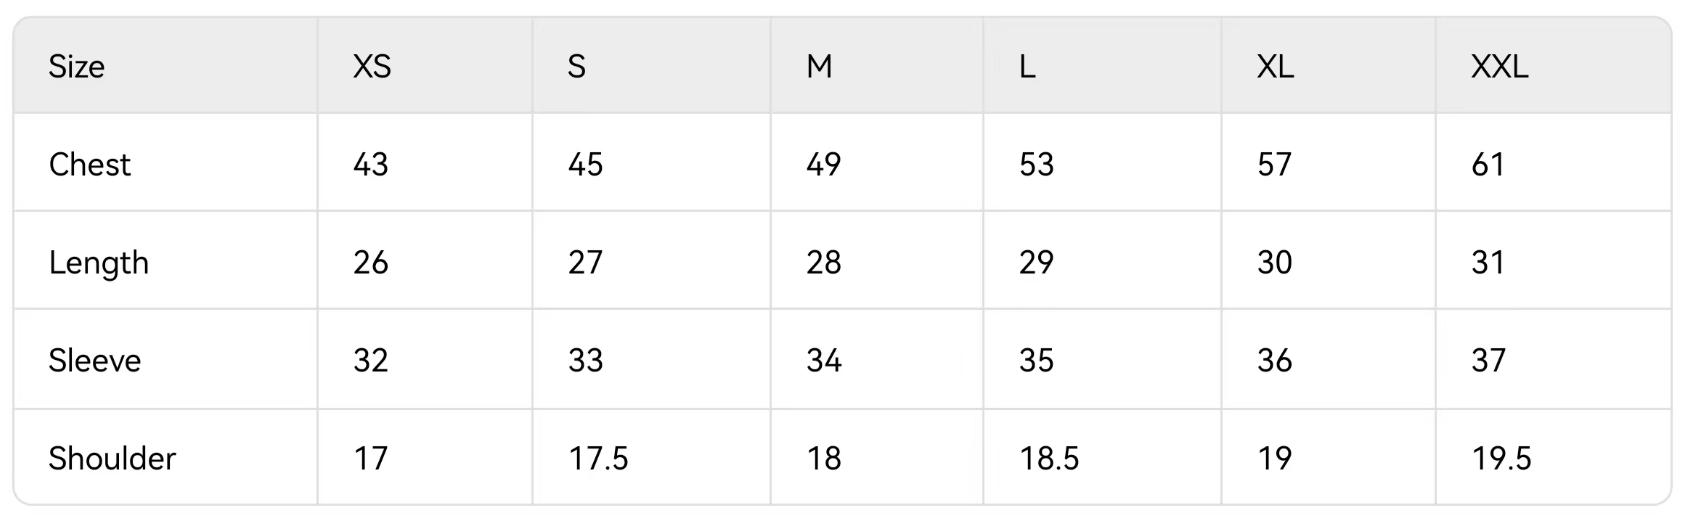Click chest value 61 for XXL
The width and height of the screenshot is (1690, 524).
pos(1488,164)
